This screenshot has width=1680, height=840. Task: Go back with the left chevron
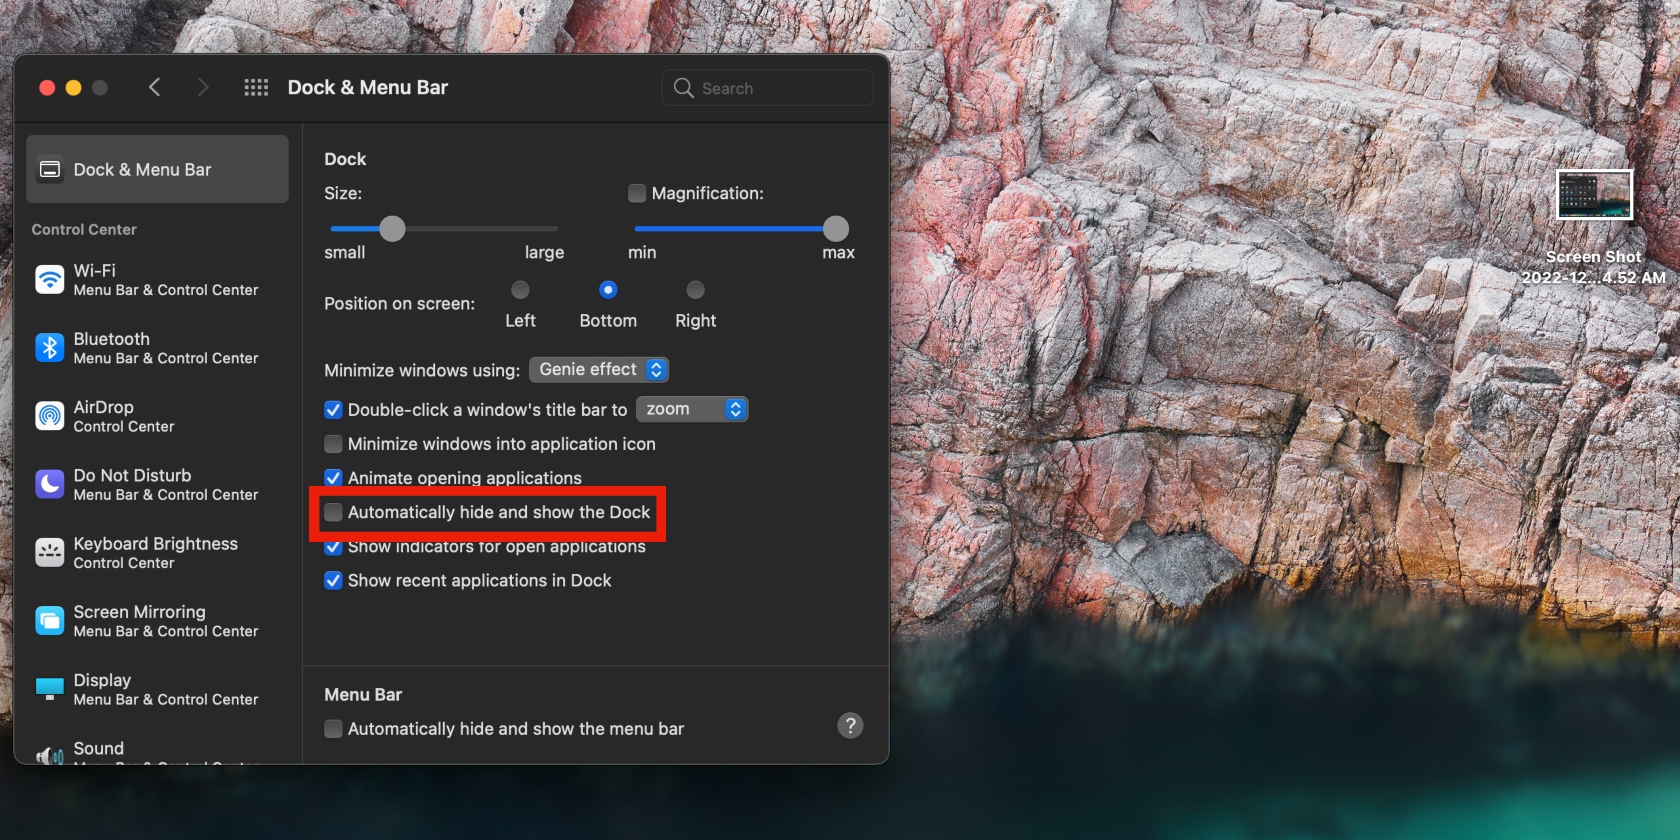(x=155, y=87)
